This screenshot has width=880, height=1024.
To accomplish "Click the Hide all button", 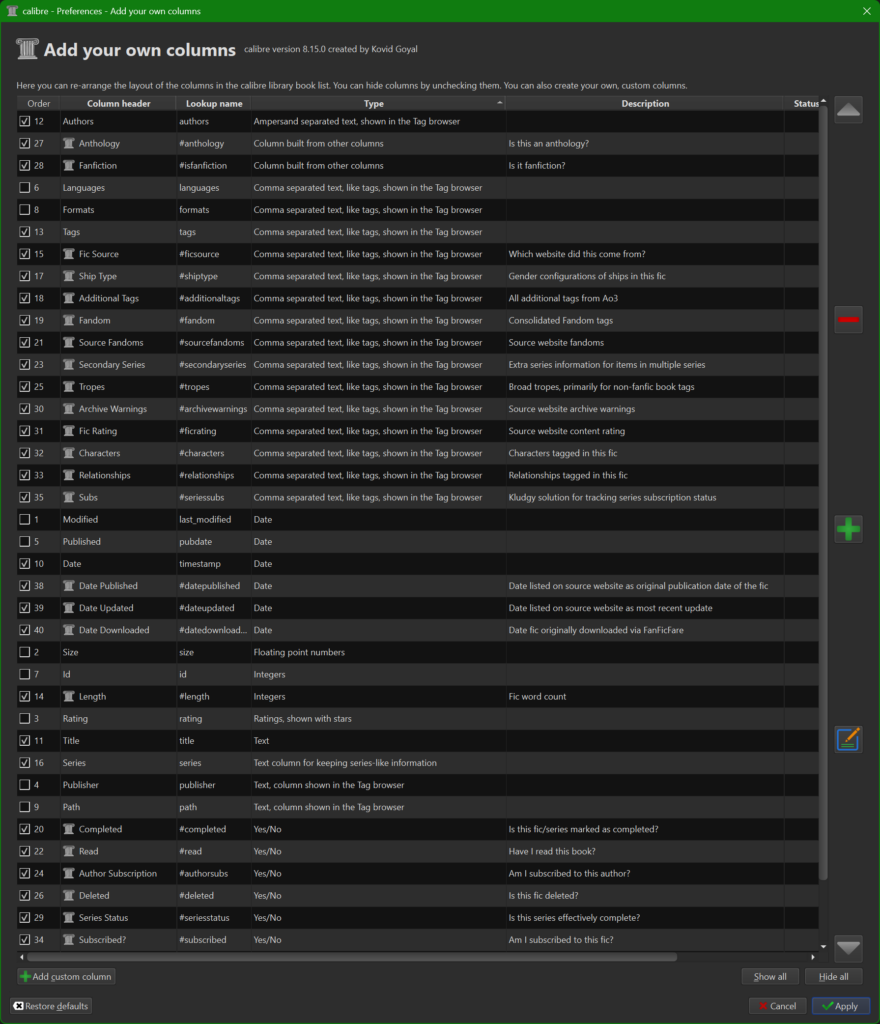I will [x=833, y=976].
